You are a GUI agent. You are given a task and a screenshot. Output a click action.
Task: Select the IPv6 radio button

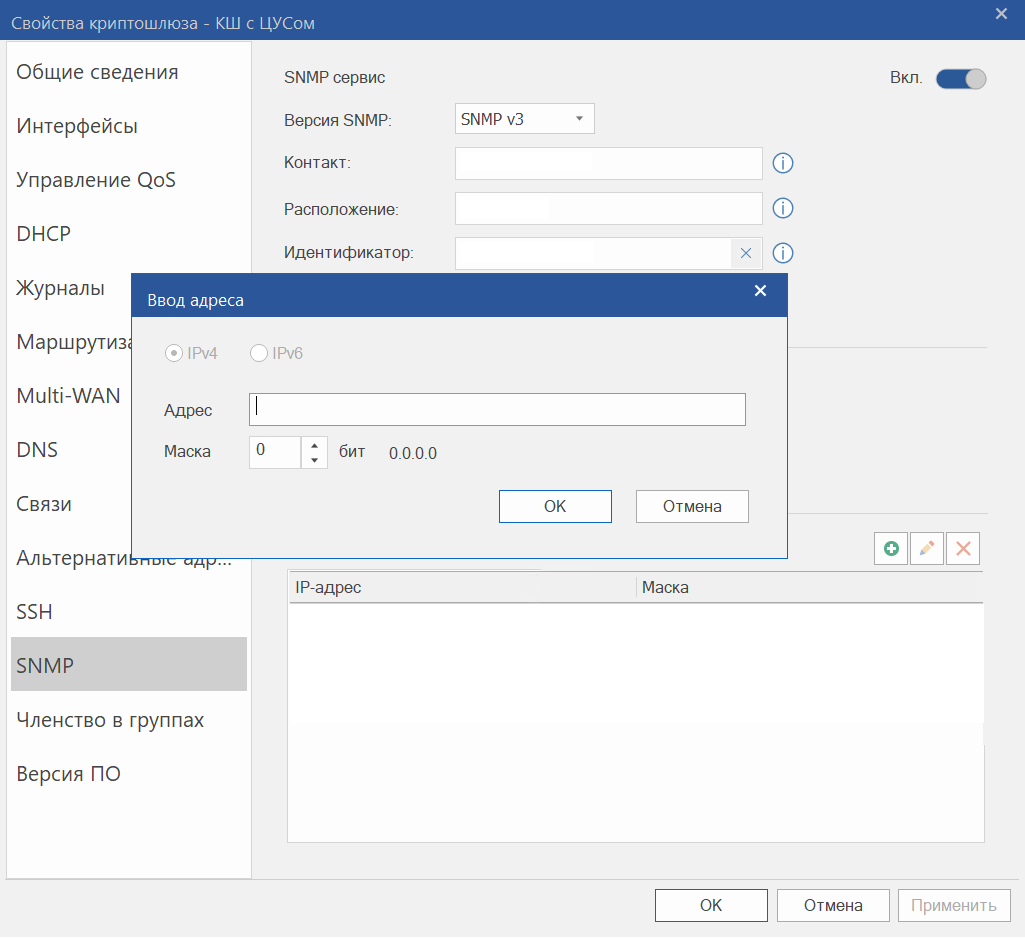[x=259, y=353]
